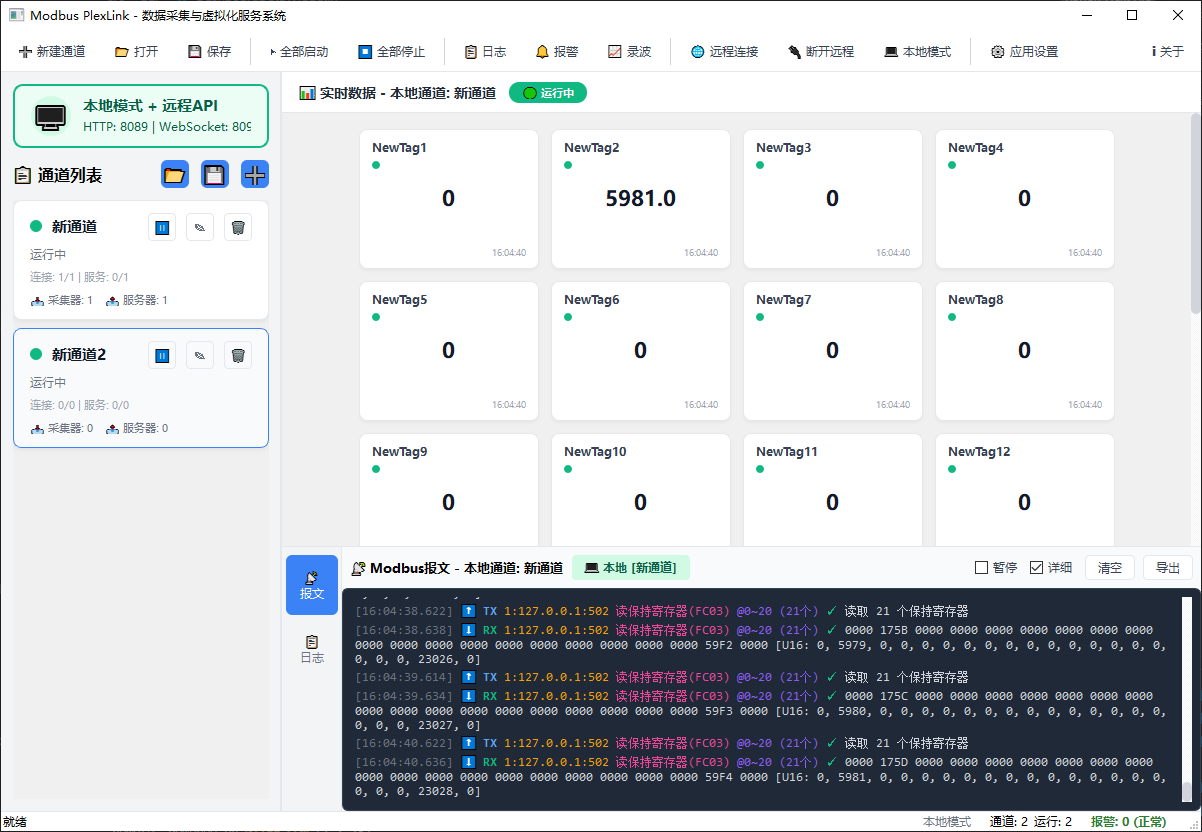Viewport: 1202px width, 832px height.
Task: Click 断开远程 in the toolbar
Action: 821,51
